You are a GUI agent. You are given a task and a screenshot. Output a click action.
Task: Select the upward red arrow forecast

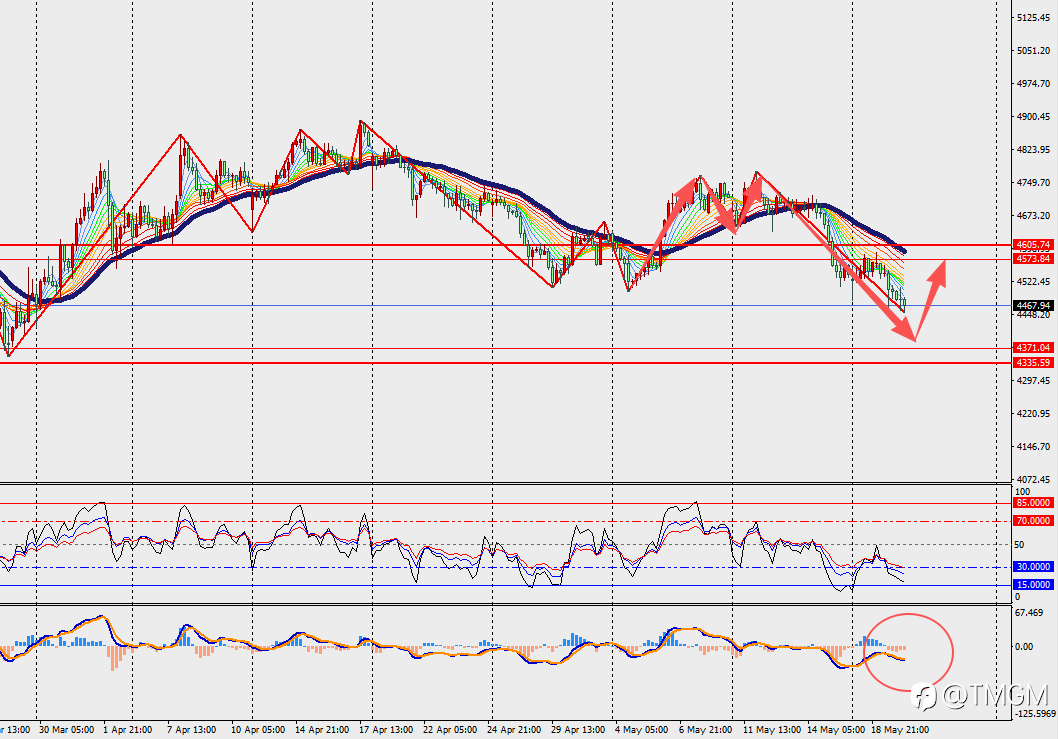(930, 300)
